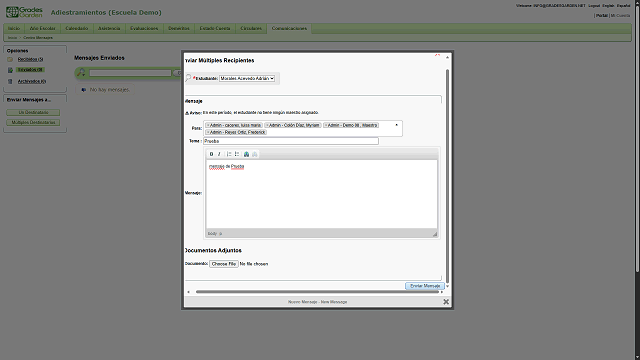The image size is (640, 360).
Task: Open the Mi Cuenta link
Action: 620,16
